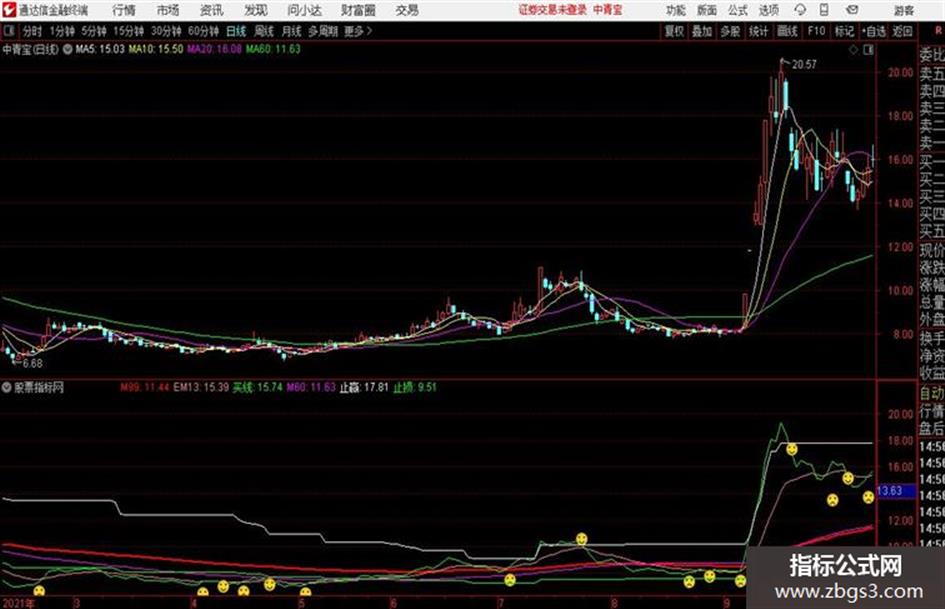Viewport: 945px width, 609px height.
Task: Click the 买线: 15.74 indicator value
Action: (x=257, y=387)
